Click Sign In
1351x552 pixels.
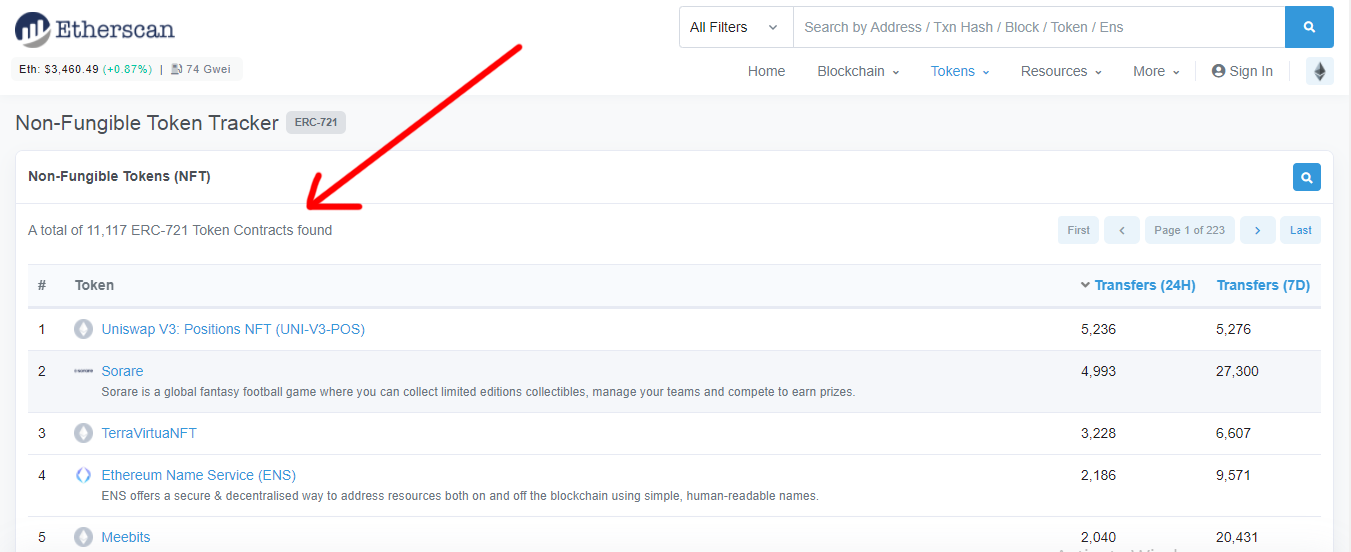click(1242, 71)
